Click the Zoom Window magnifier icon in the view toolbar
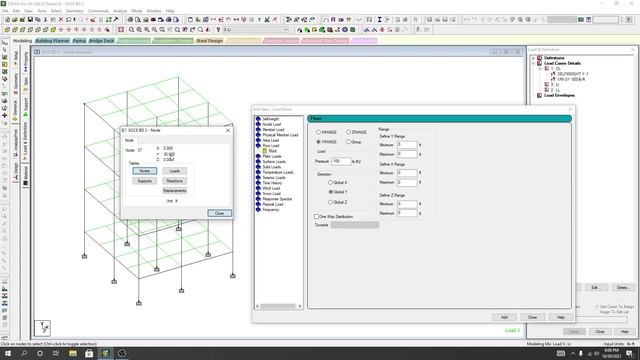 pos(131,30)
